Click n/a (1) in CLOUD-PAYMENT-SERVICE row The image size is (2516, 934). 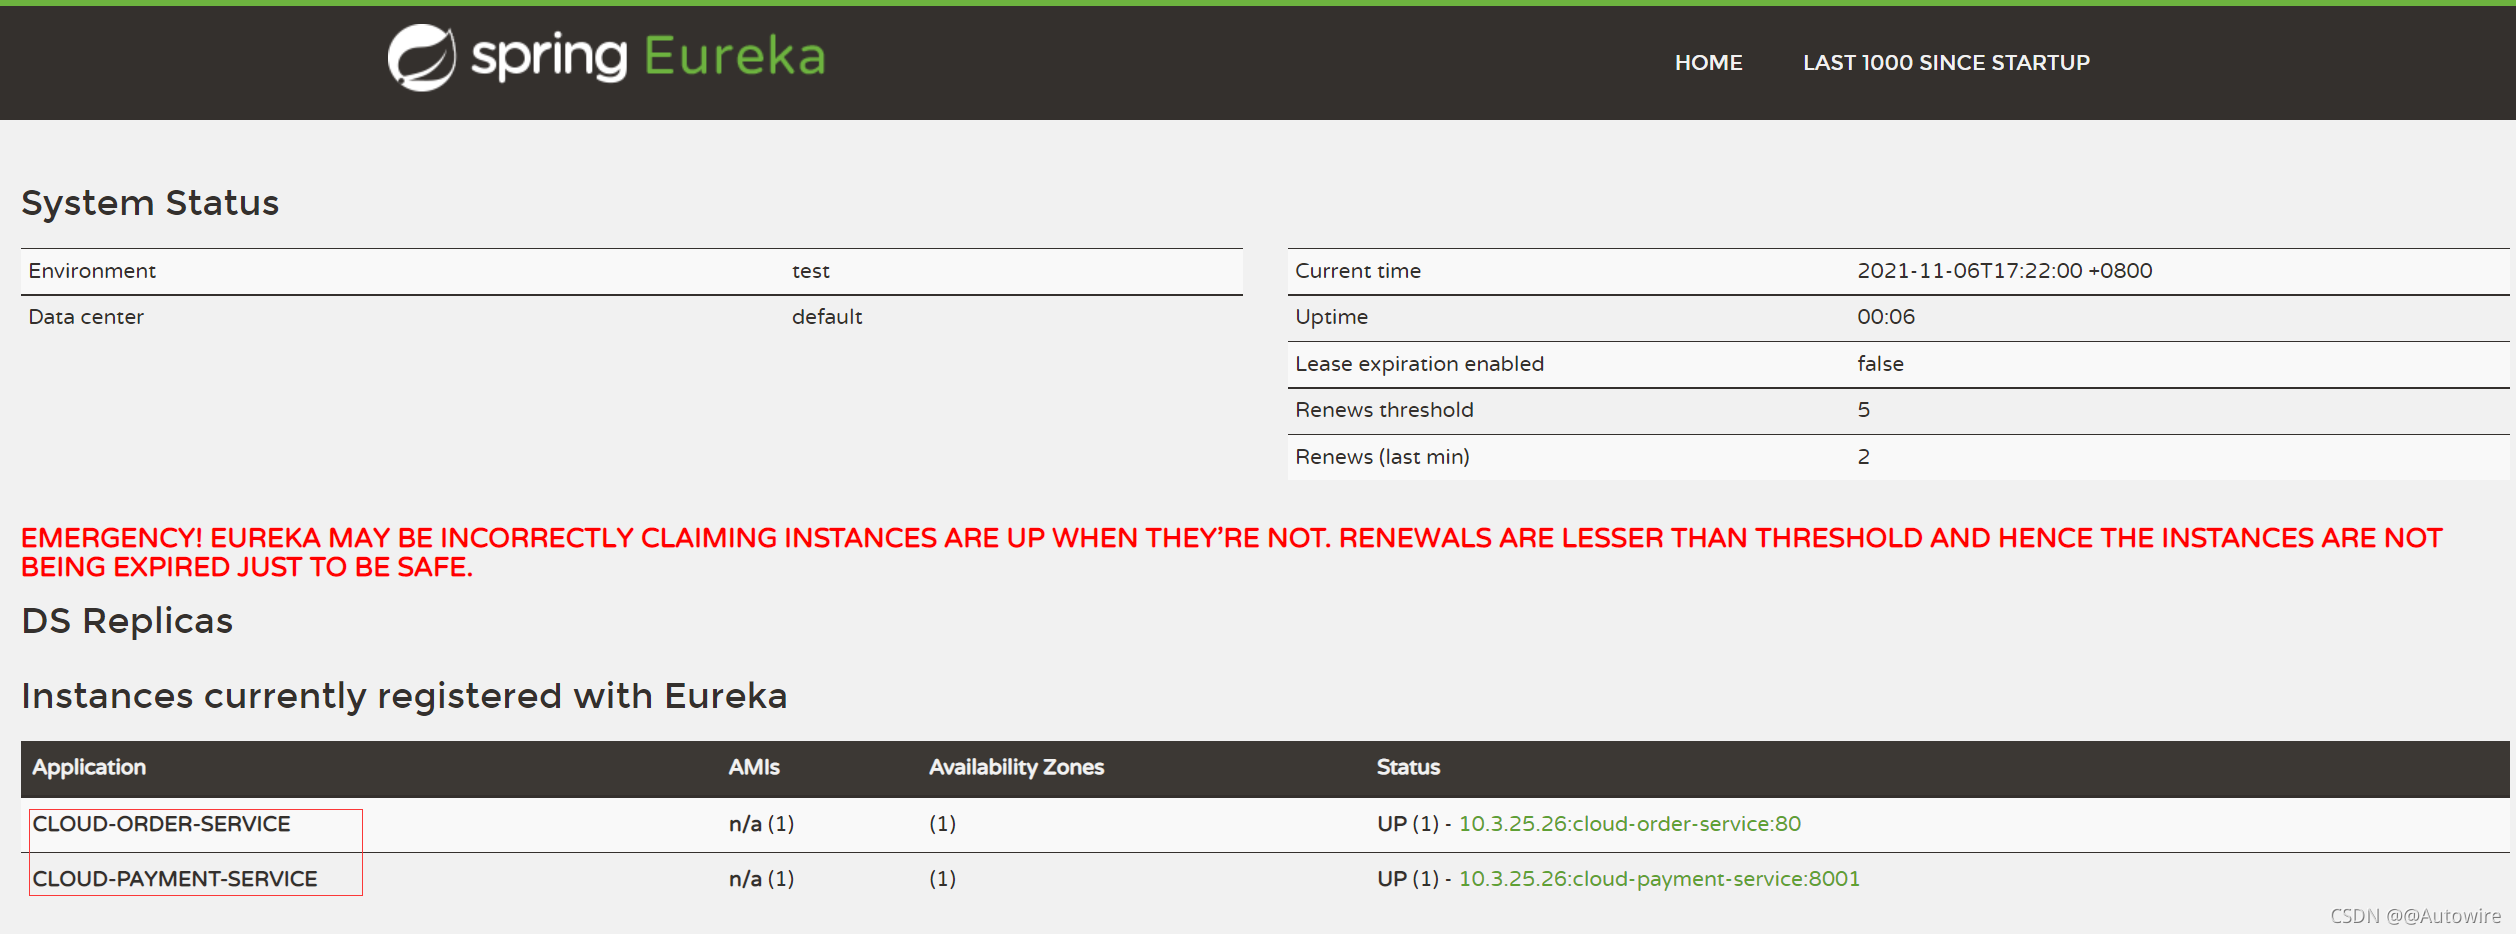[x=762, y=878]
